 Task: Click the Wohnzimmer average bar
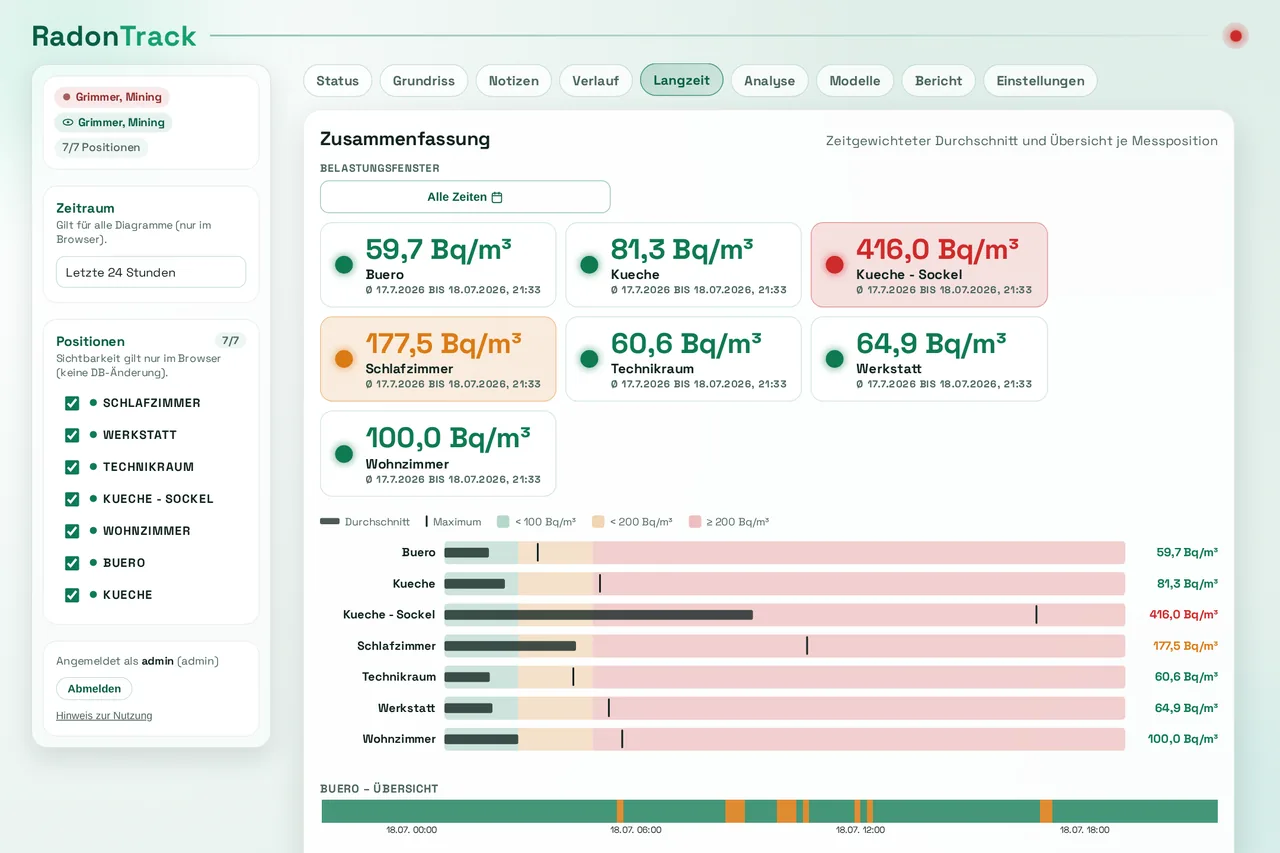pos(481,739)
